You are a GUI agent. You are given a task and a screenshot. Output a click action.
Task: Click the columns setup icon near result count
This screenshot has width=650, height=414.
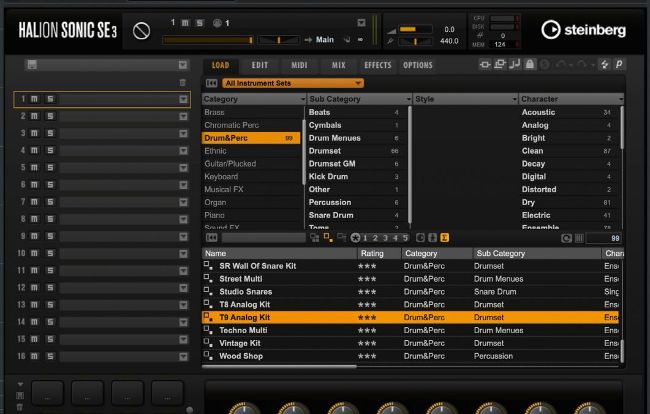click(x=580, y=238)
